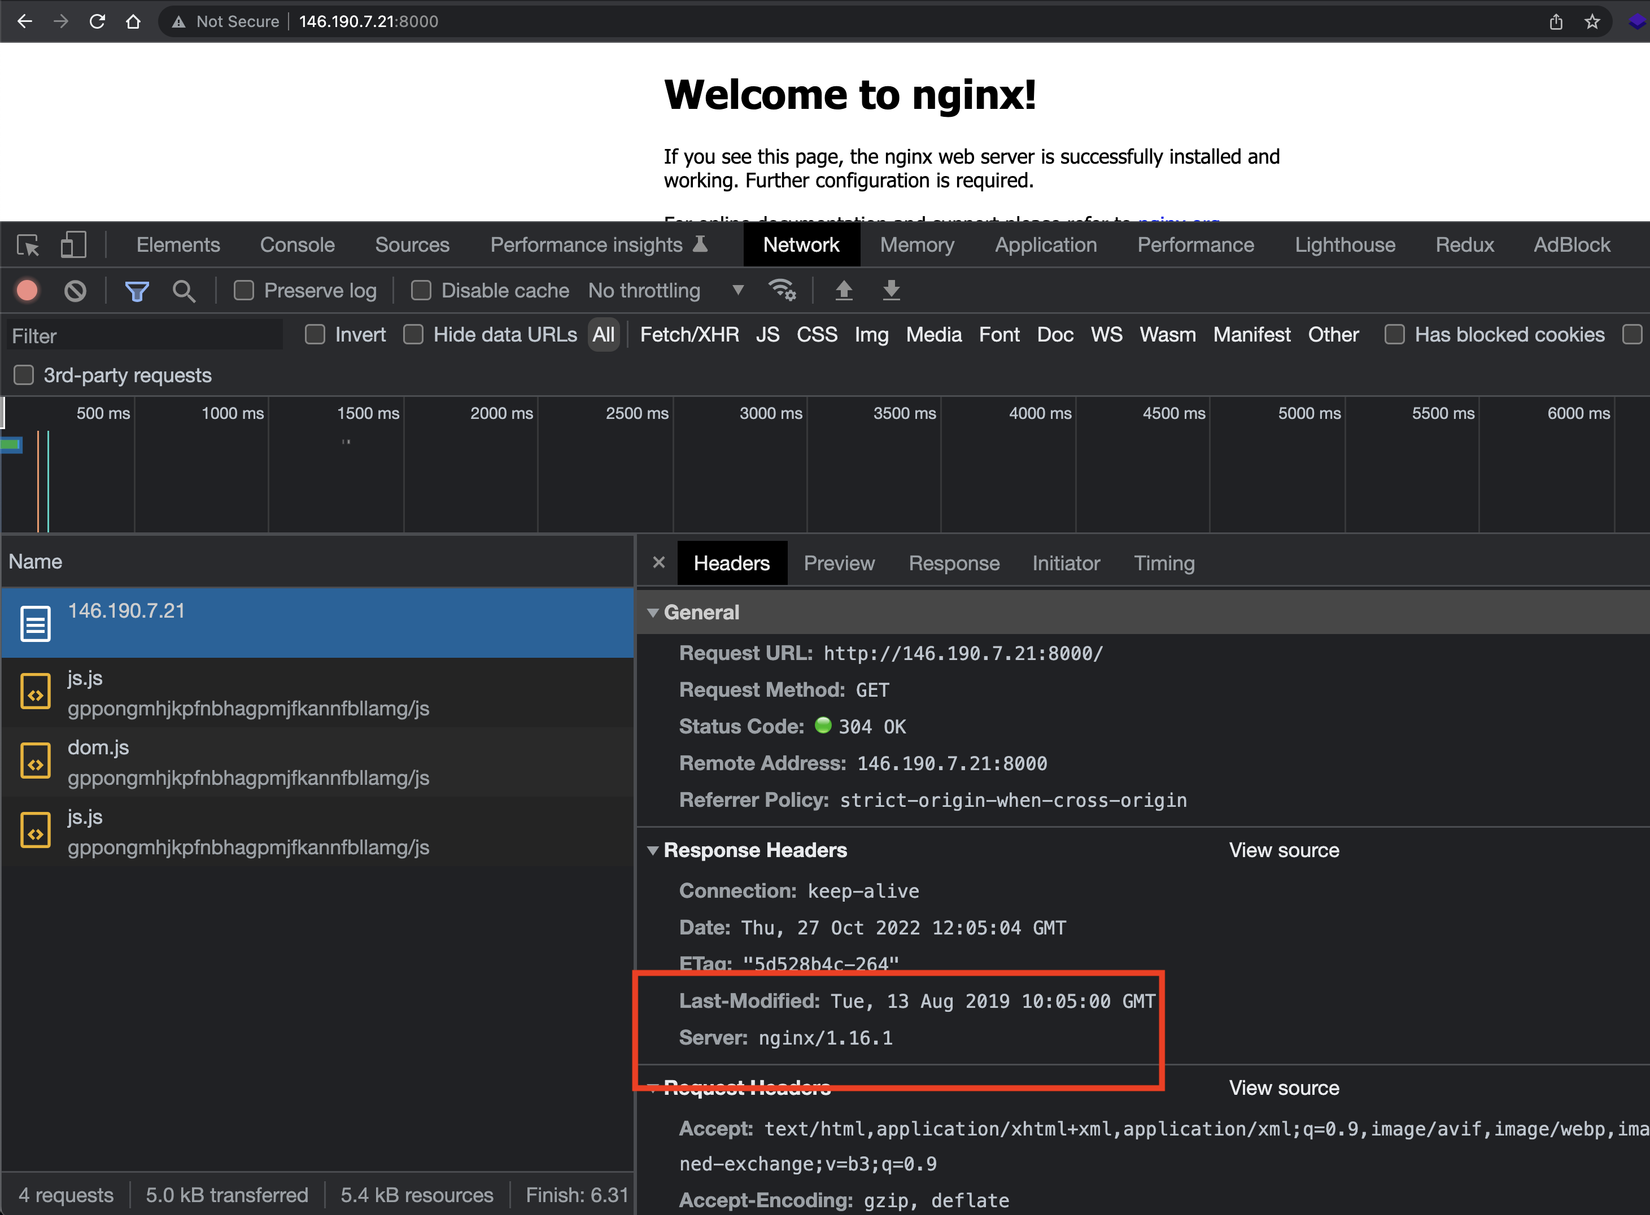Screen dimensions: 1650x1215
Task: Switch to the Console tab
Action: pos(297,245)
